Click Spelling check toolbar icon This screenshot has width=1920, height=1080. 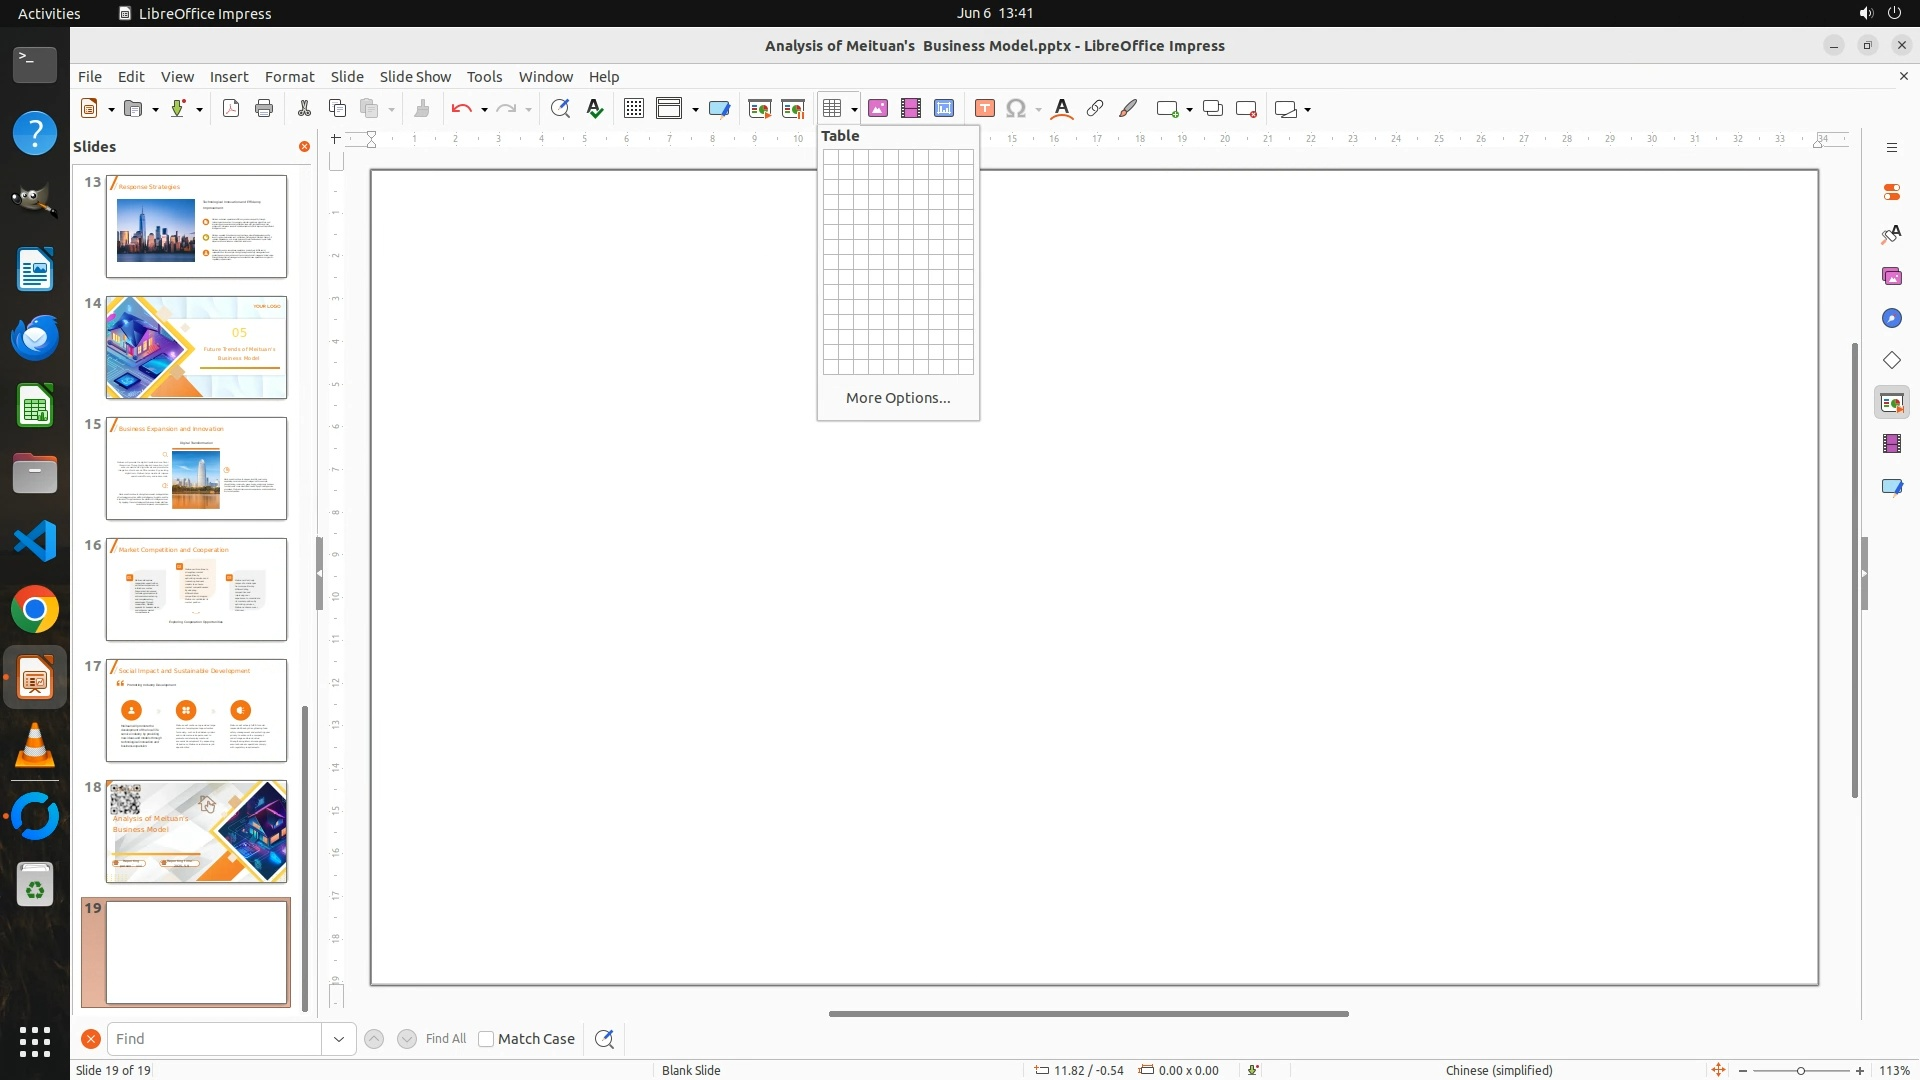(595, 109)
